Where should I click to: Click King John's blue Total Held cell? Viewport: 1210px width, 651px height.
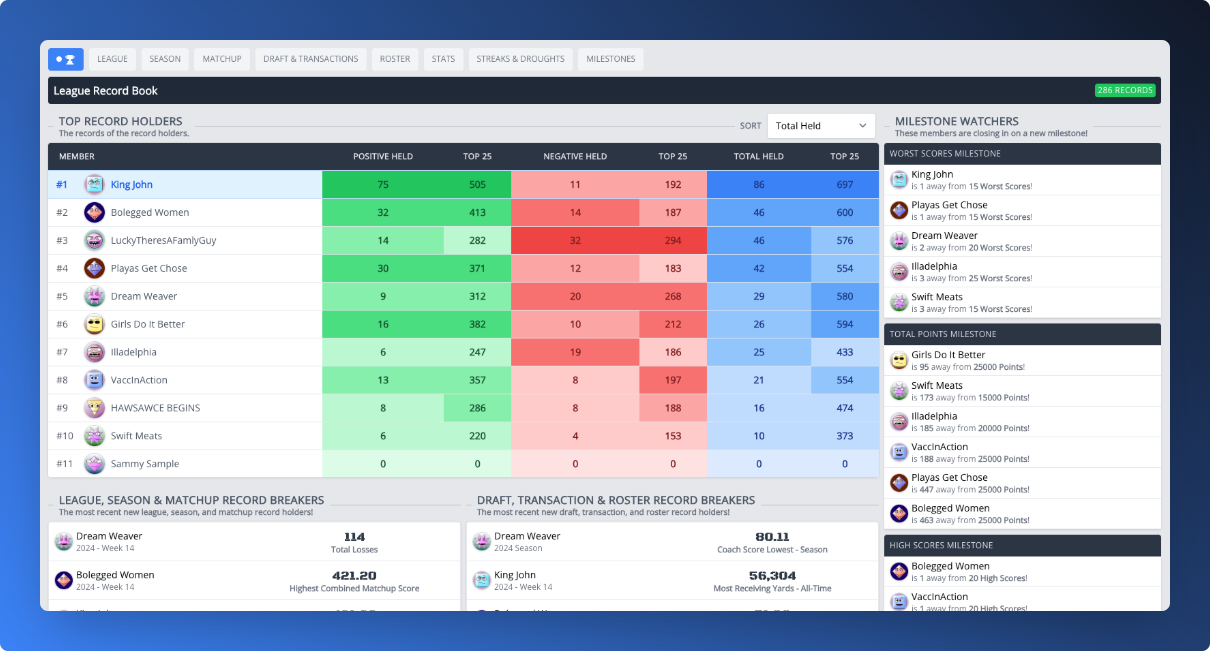click(759, 185)
